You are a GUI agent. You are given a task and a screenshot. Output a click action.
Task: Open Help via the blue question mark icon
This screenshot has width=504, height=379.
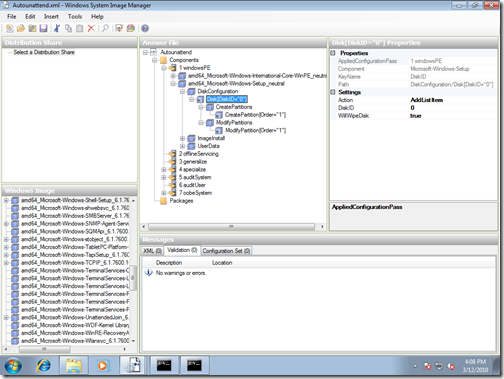(145, 29)
